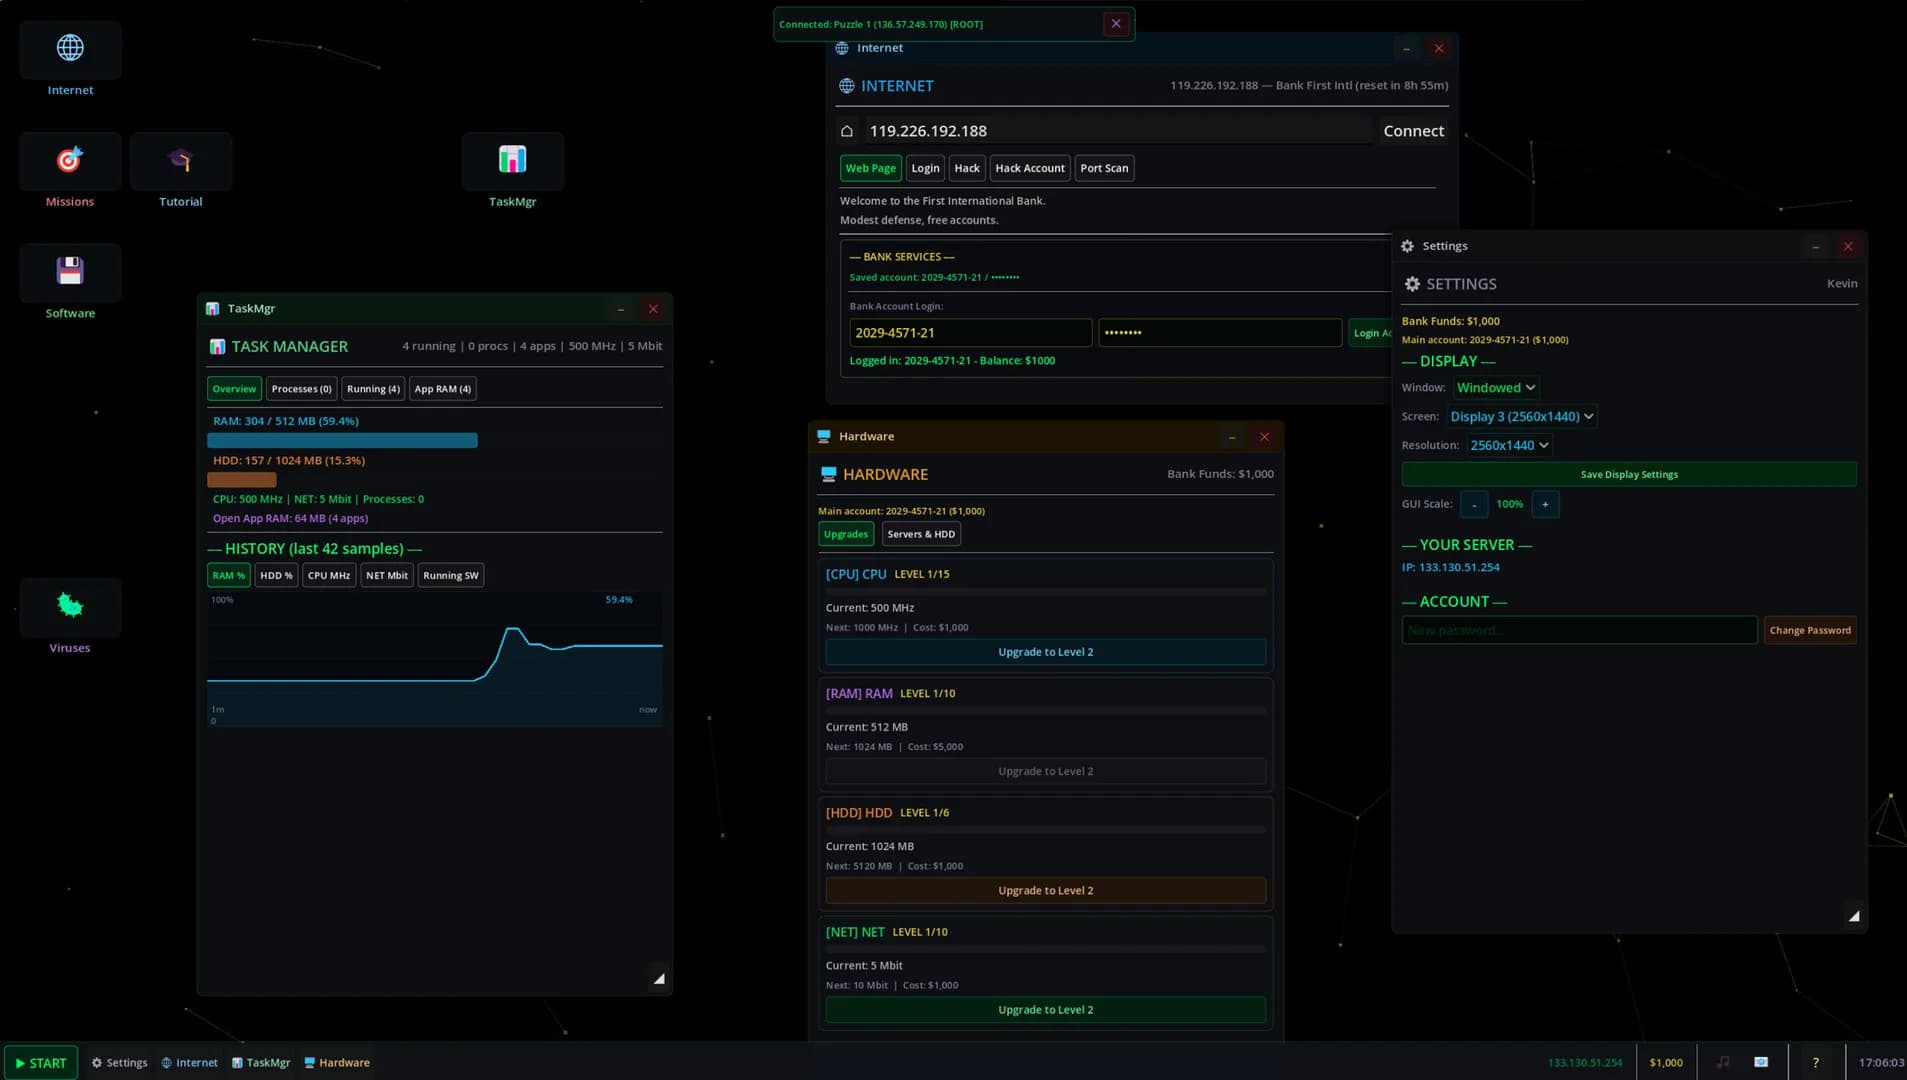The width and height of the screenshot is (1907, 1080).
Task: Upgrade RAM to Level 2
Action: (1045, 771)
